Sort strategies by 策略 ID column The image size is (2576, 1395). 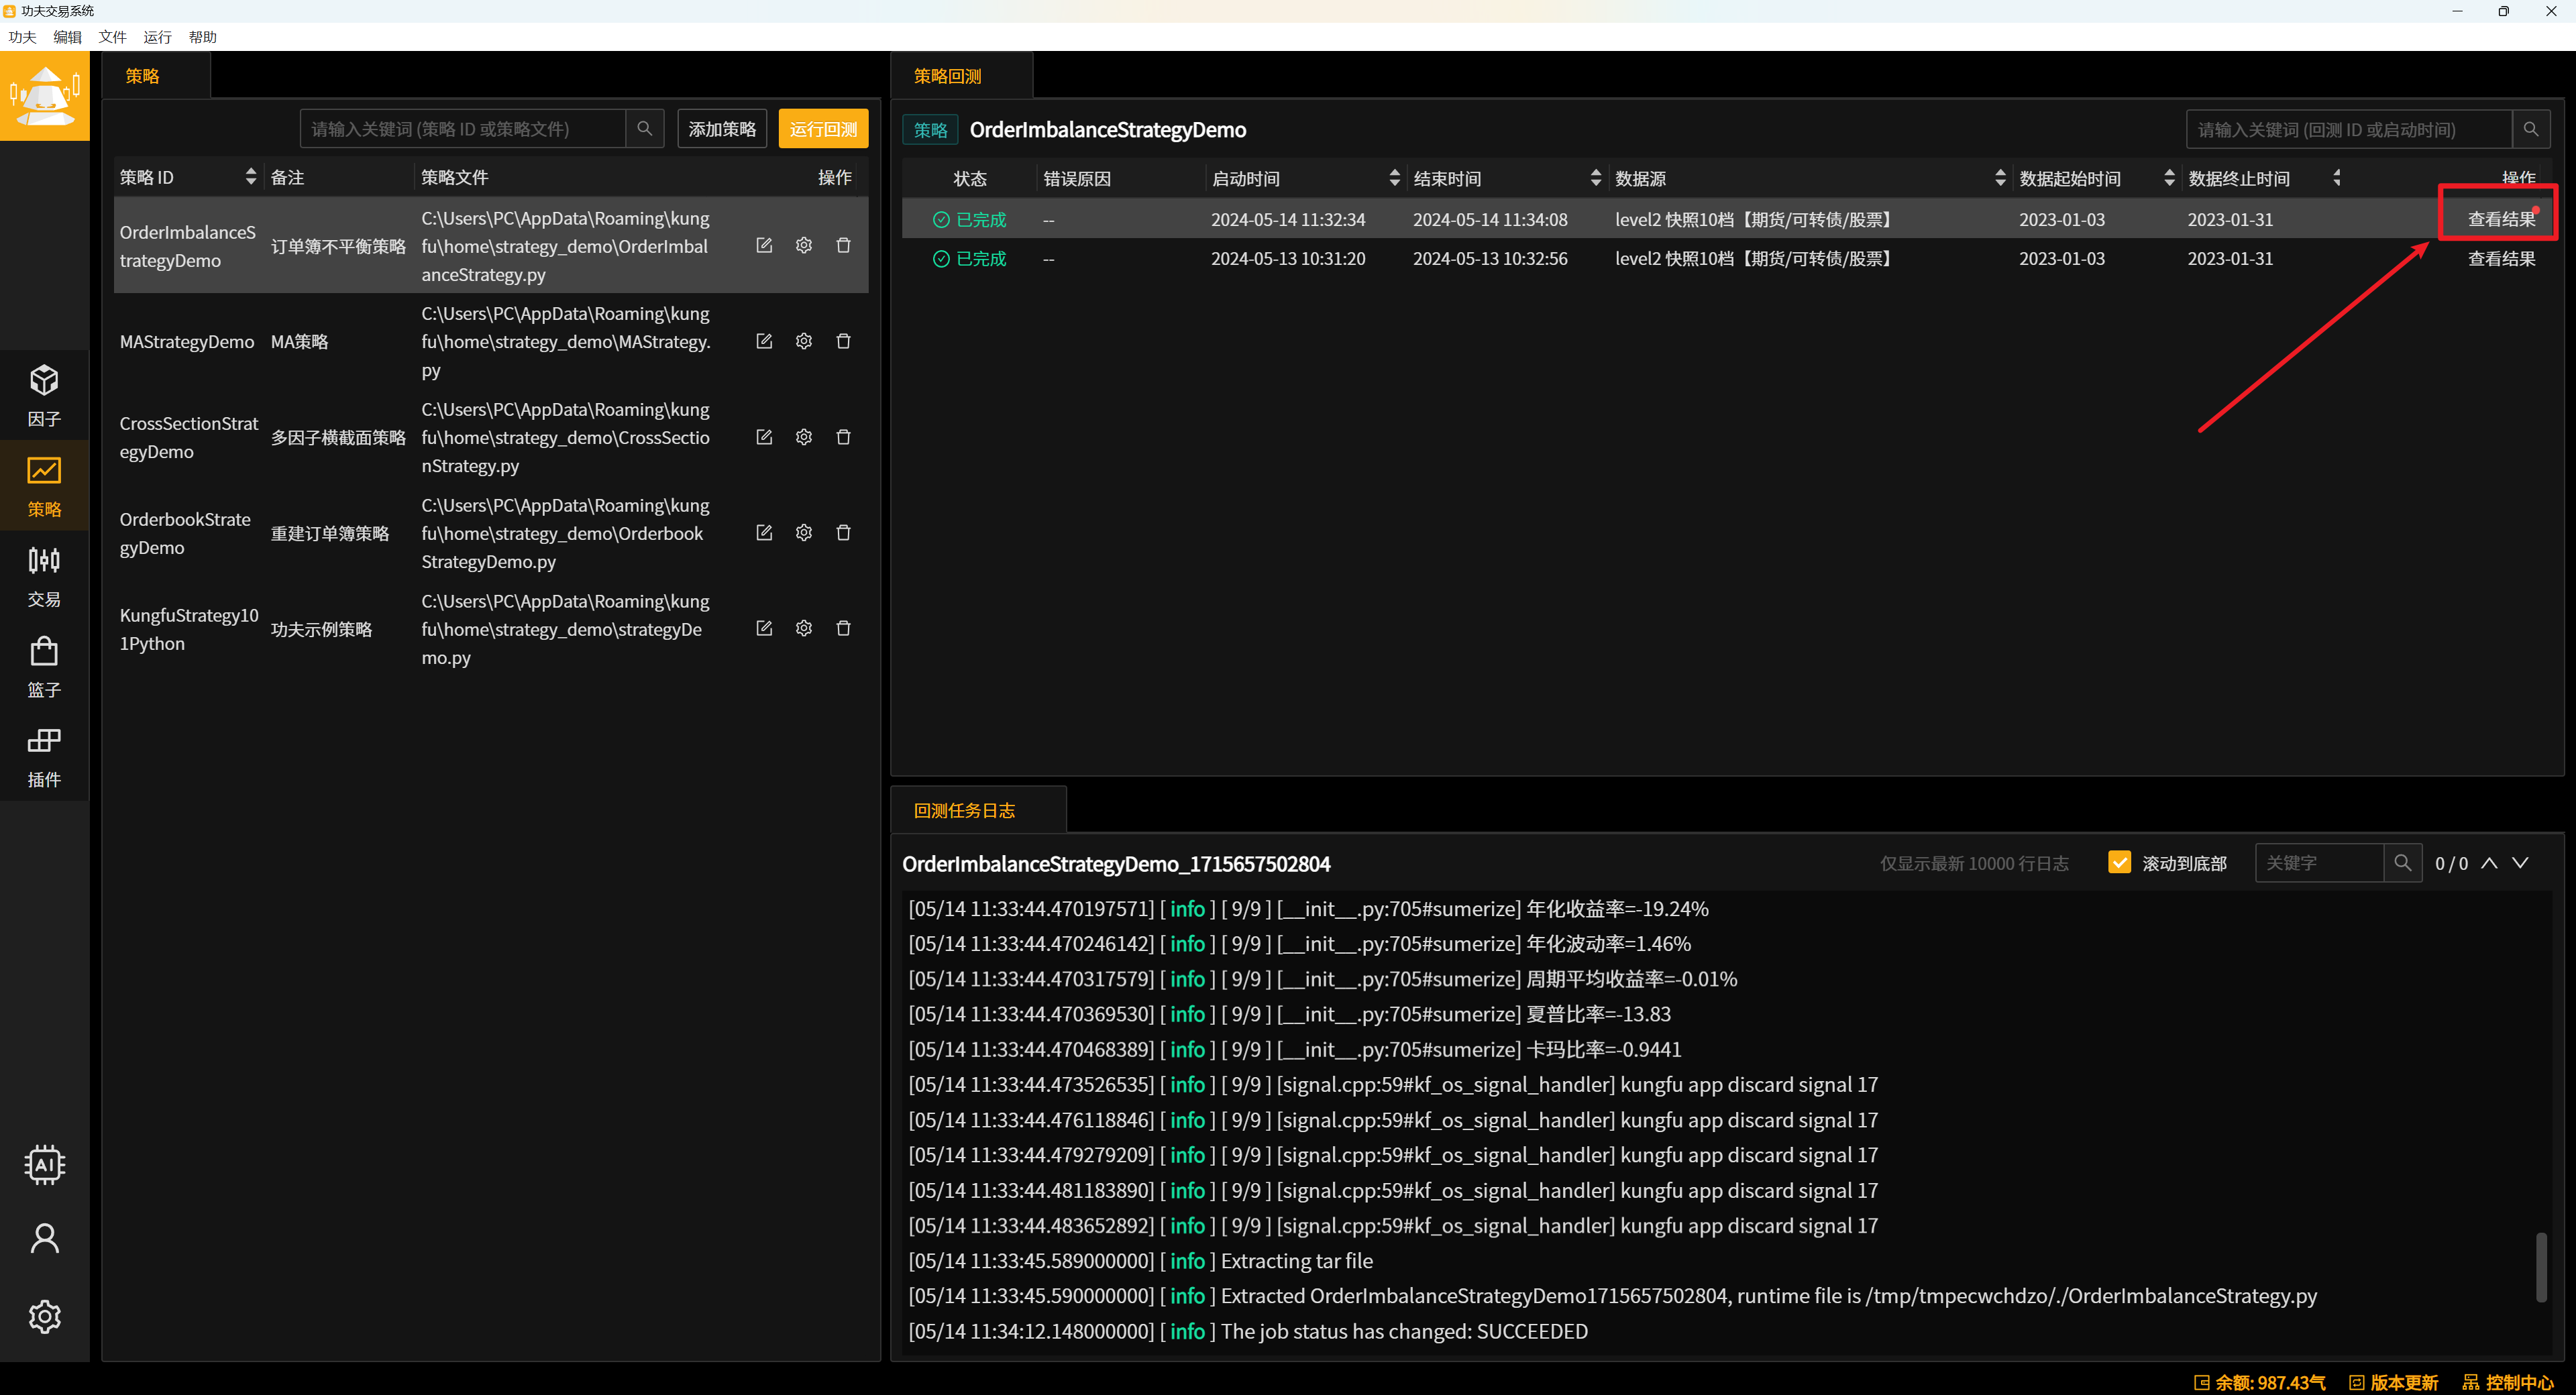(x=250, y=177)
